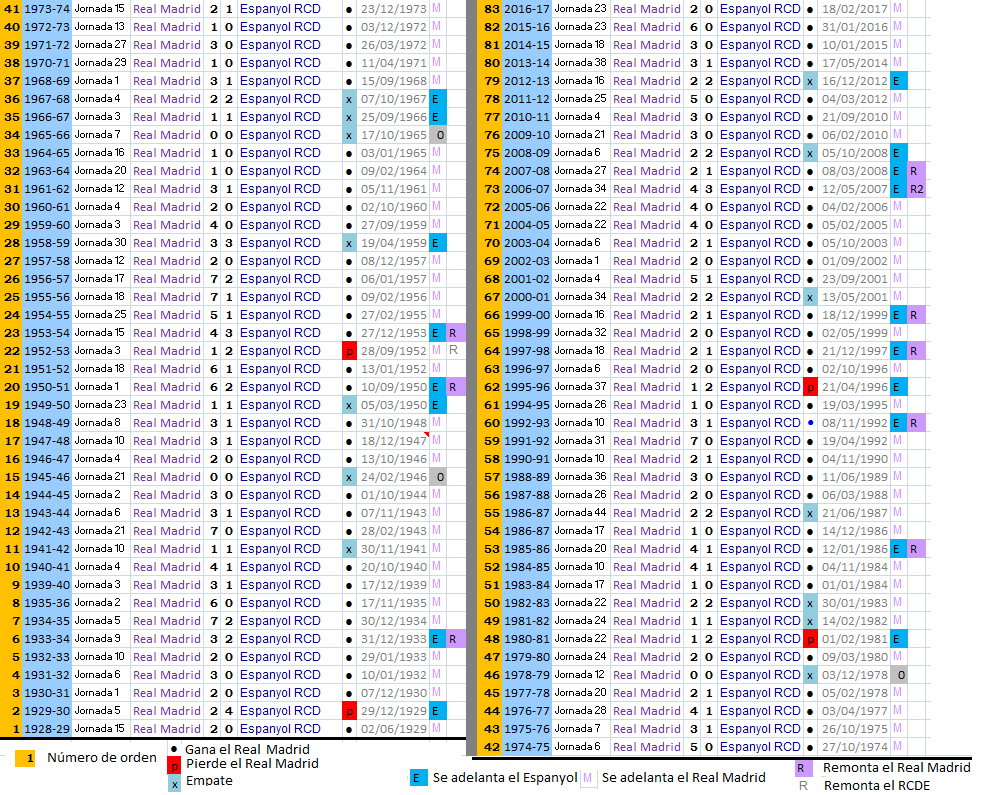
Task: Click orange '1' Número de orden legend box
Action: 30,758
